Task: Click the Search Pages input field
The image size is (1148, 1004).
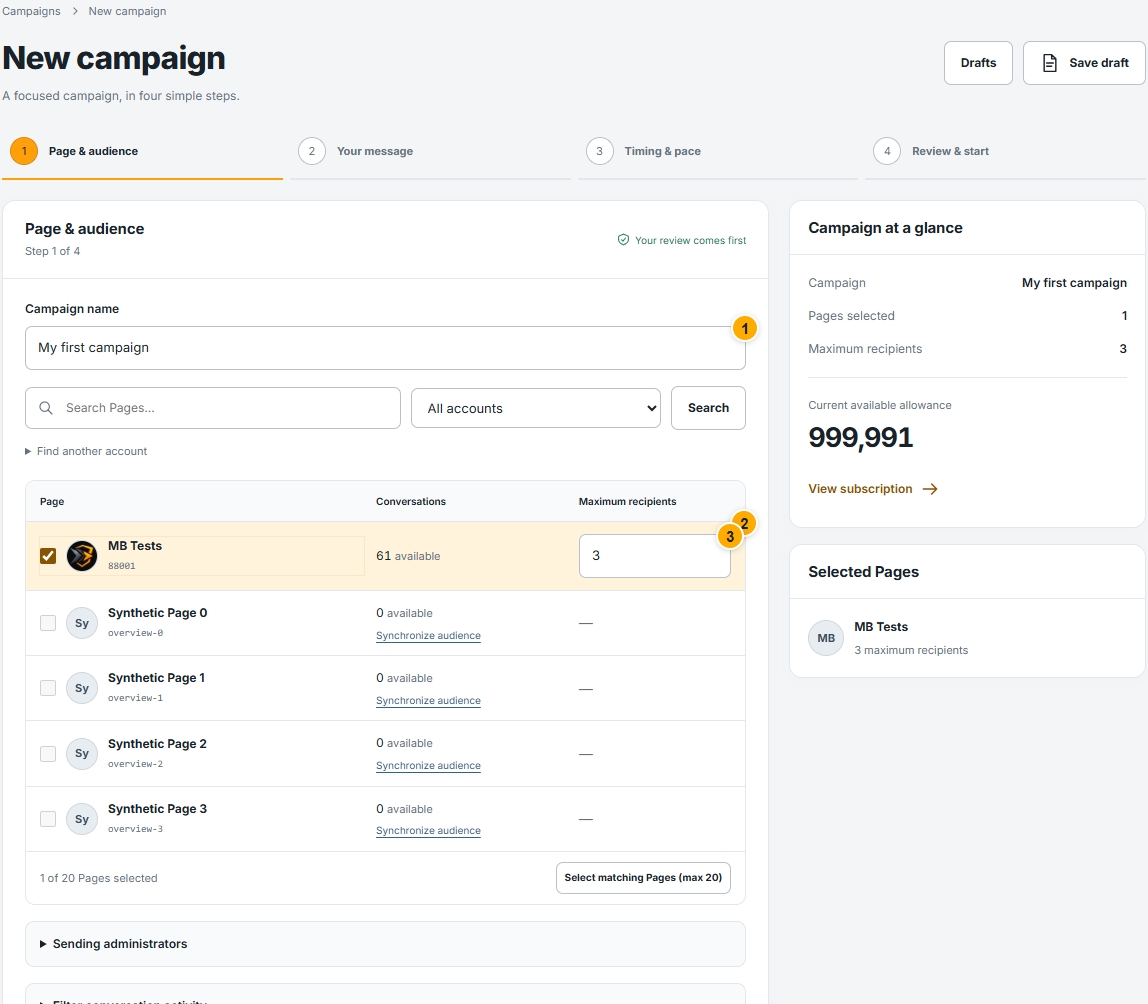Action: (213, 408)
